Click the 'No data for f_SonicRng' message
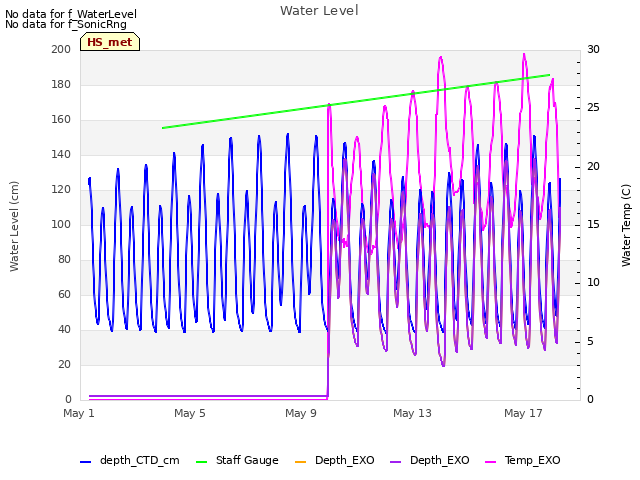This screenshot has height=480, width=640. click(x=66, y=24)
